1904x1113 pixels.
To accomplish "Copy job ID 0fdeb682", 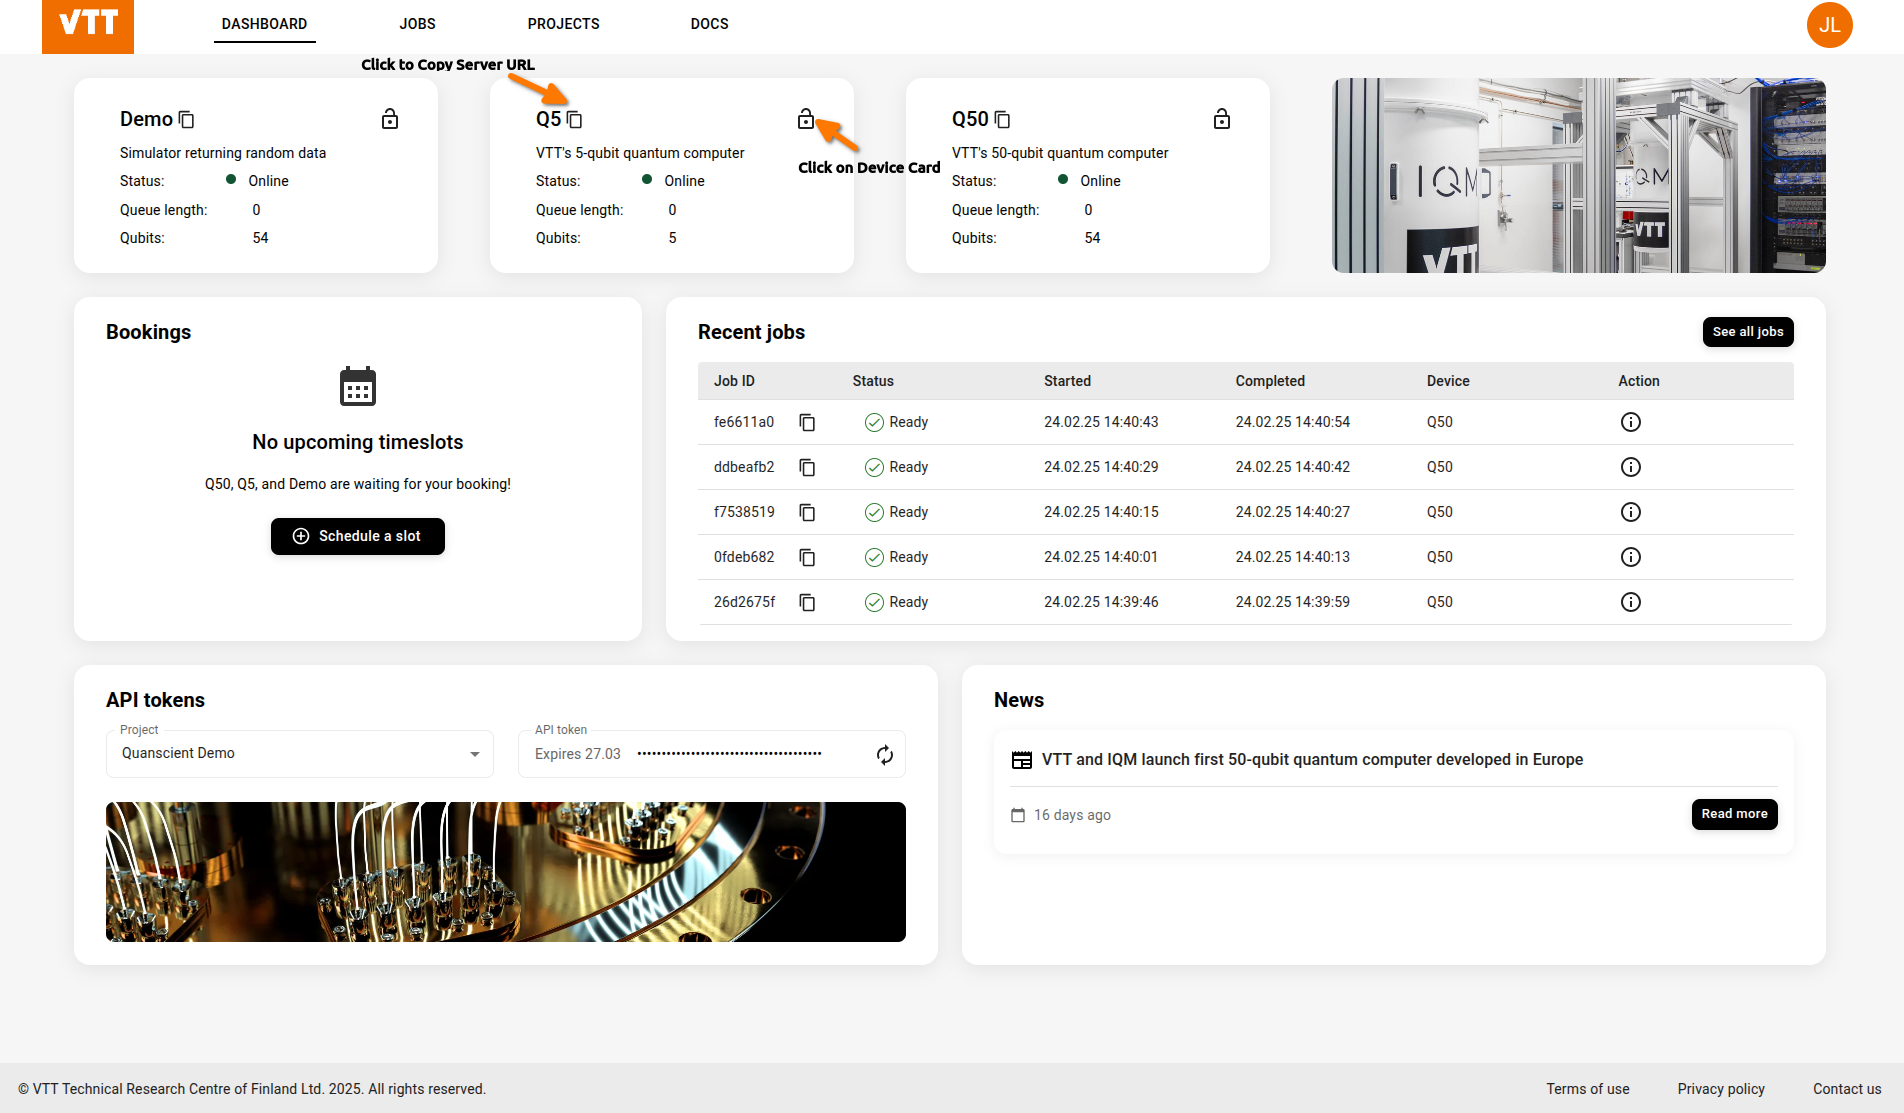I will 807,557.
